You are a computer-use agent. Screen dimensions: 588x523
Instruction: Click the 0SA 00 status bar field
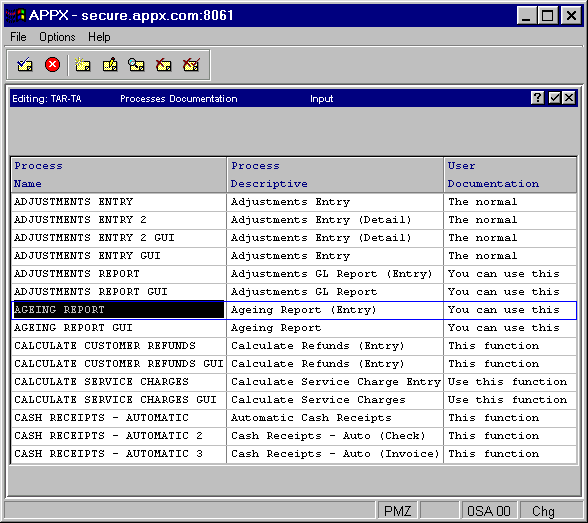click(x=489, y=511)
